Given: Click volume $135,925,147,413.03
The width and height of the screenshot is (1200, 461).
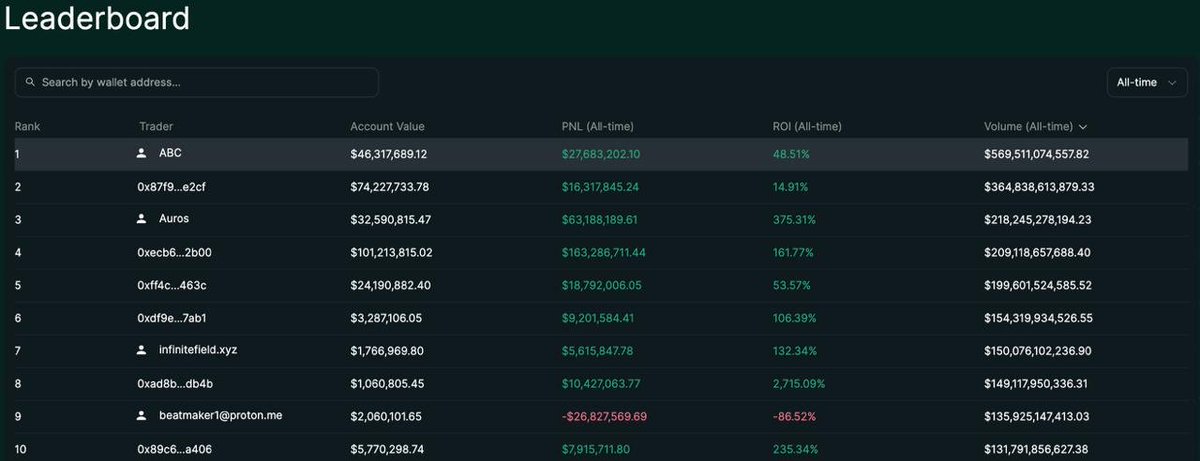Looking at the screenshot, I should (x=1037, y=415).
